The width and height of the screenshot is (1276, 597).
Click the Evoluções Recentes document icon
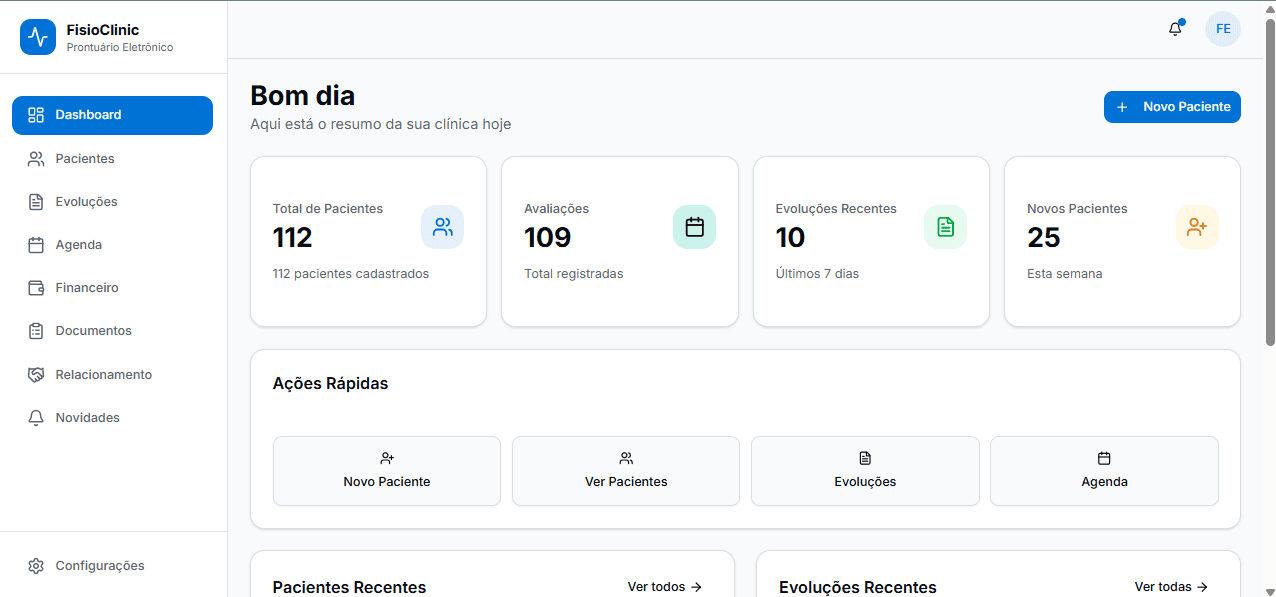coord(945,227)
